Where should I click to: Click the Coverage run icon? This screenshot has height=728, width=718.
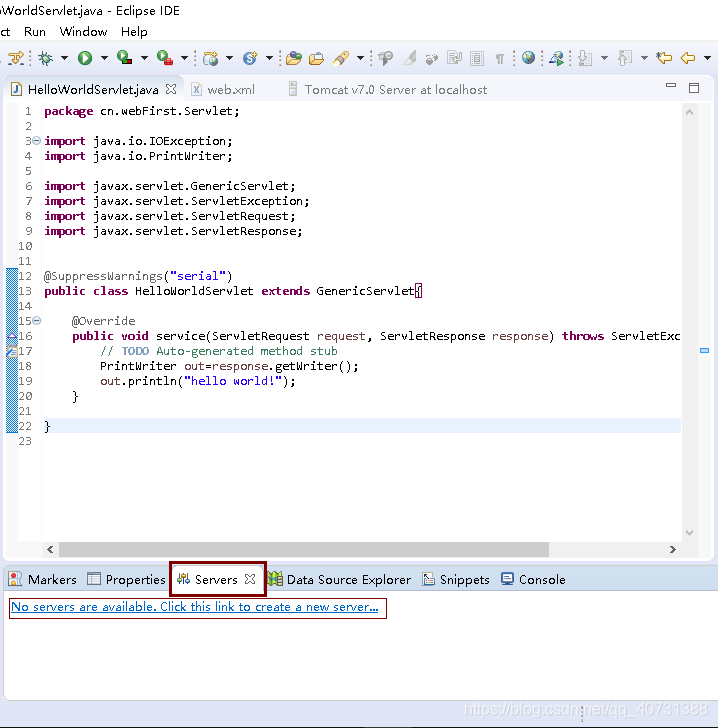point(124,58)
